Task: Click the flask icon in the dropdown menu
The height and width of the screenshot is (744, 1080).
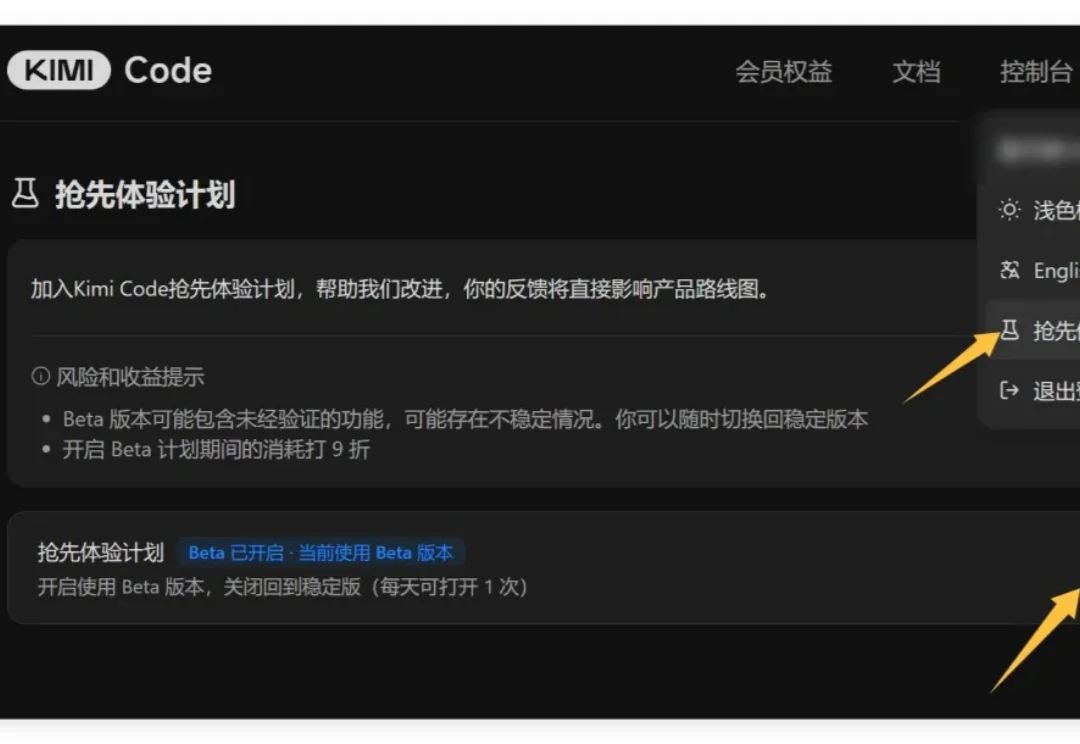Action: [x=1007, y=331]
